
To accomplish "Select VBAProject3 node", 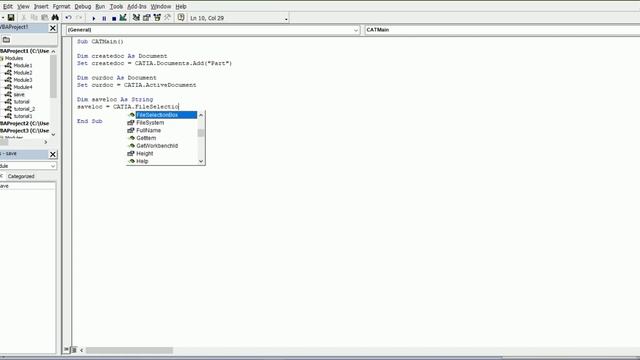I will point(24,131).
